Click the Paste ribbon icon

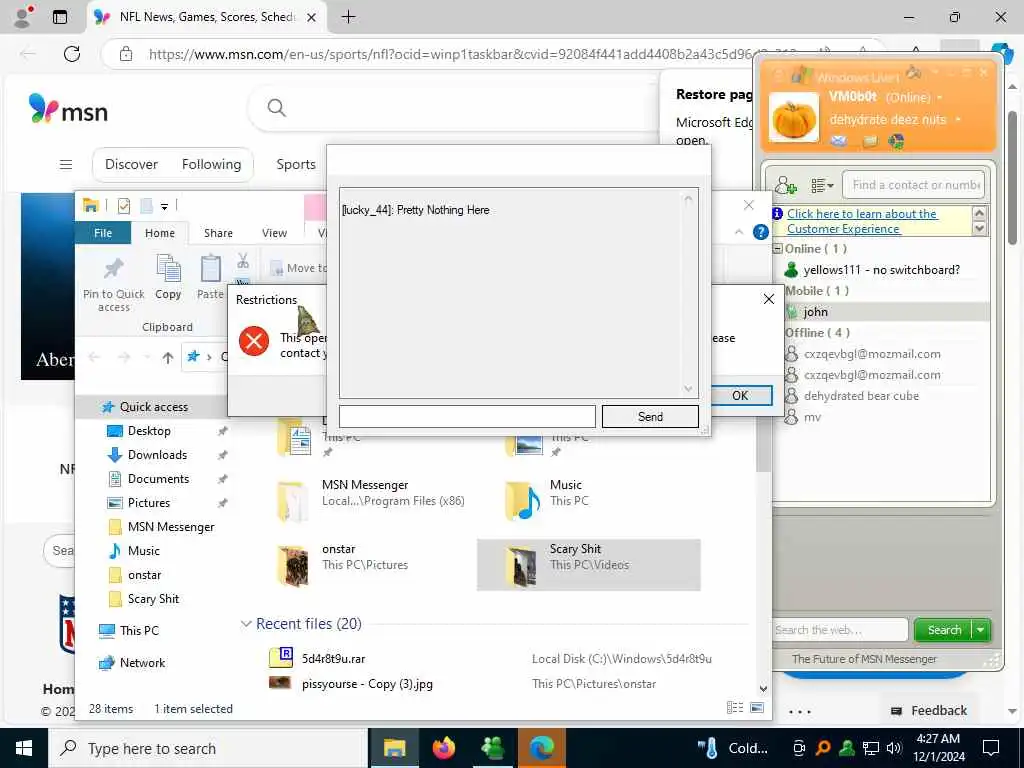(210, 277)
